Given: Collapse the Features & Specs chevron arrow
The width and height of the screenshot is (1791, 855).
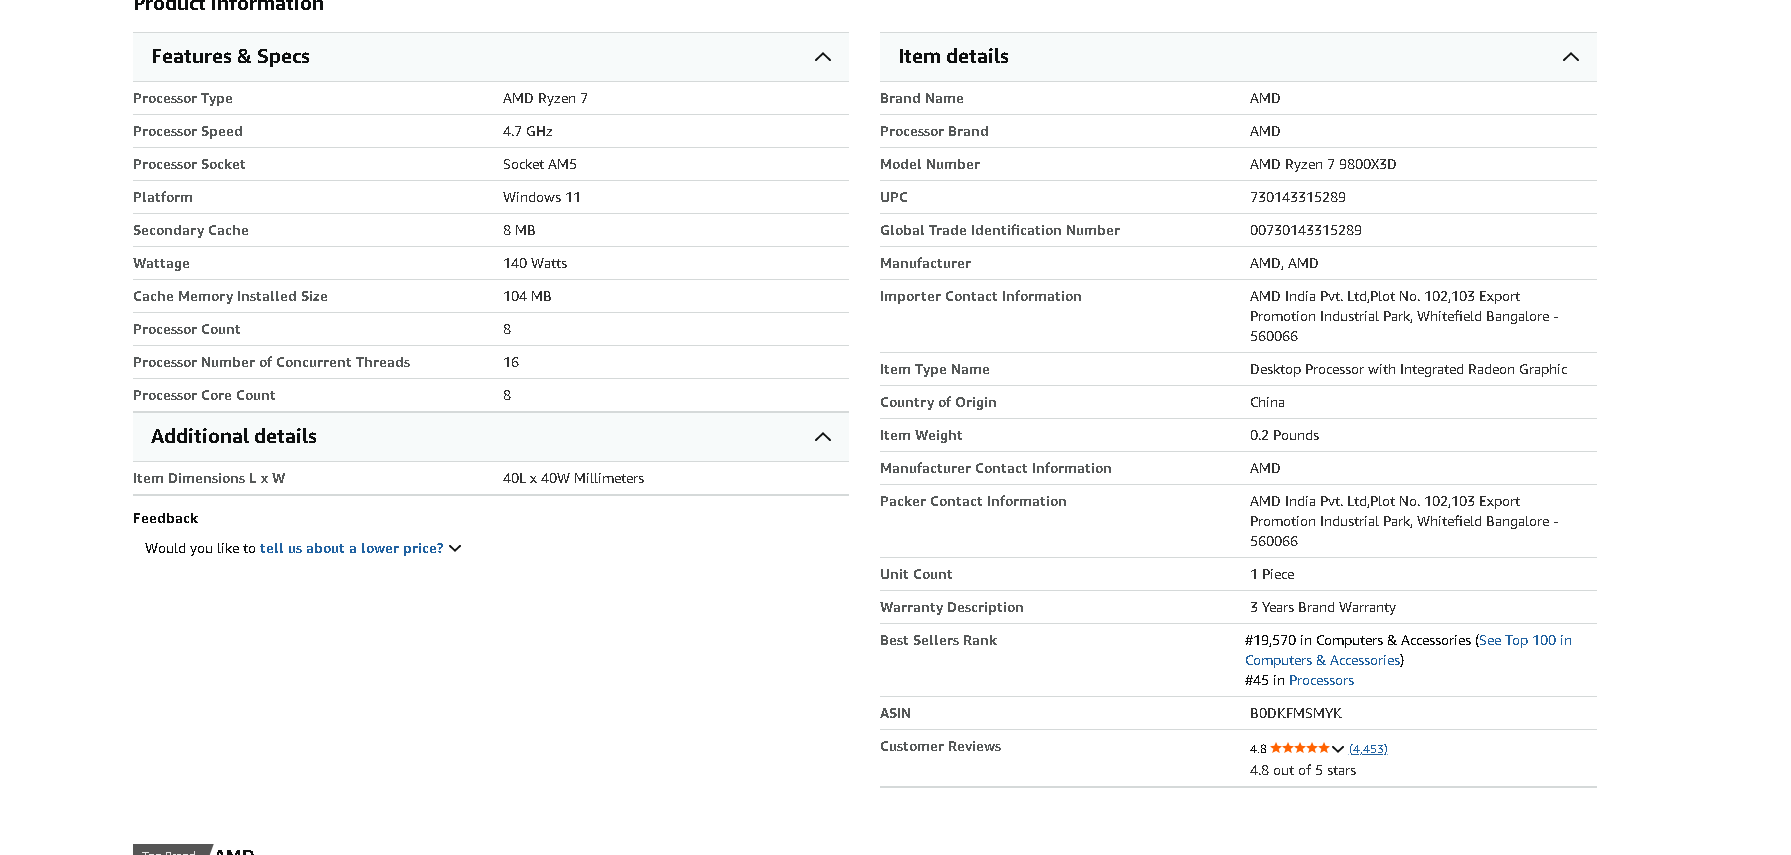Looking at the screenshot, I should pos(822,57).
